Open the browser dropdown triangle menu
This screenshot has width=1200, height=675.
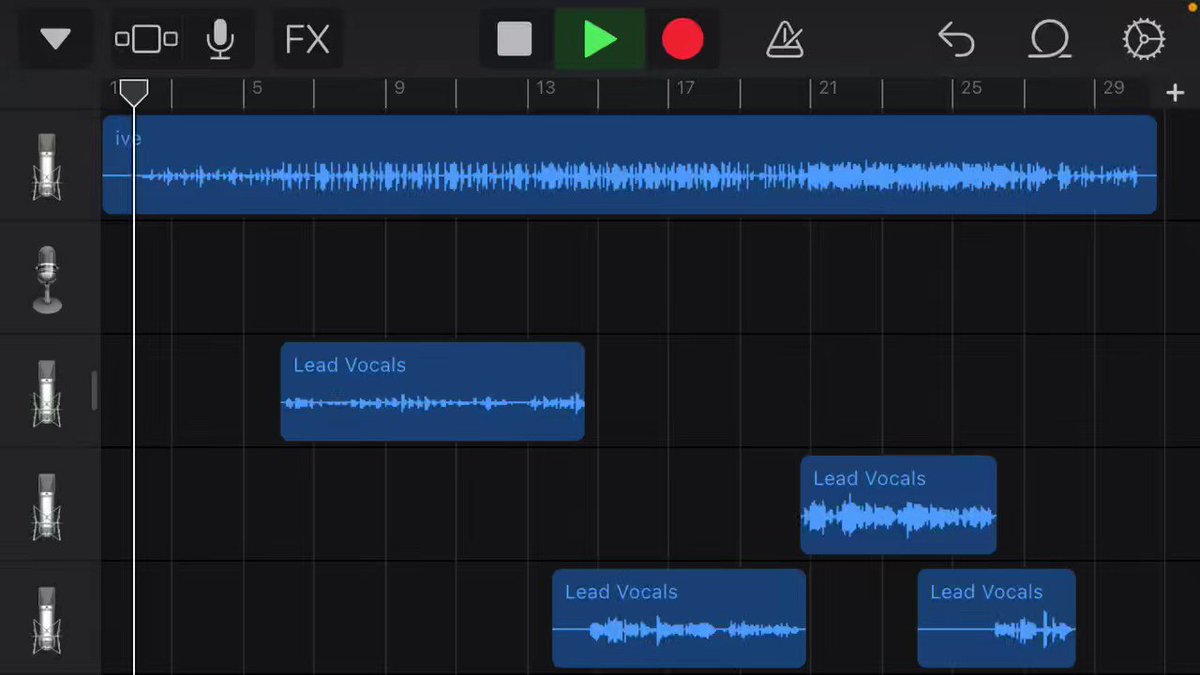[55, 40]
